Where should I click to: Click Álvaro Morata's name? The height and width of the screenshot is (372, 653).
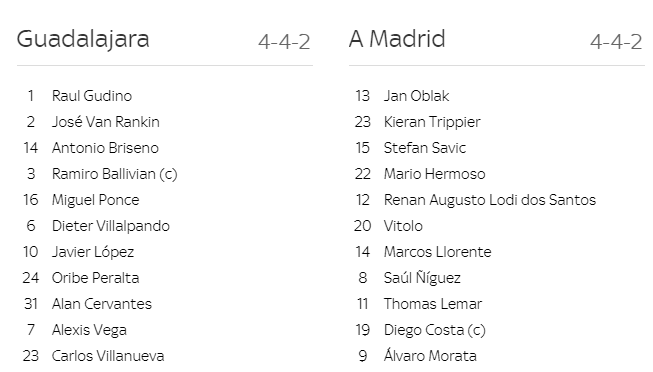[x=430, y=355]
